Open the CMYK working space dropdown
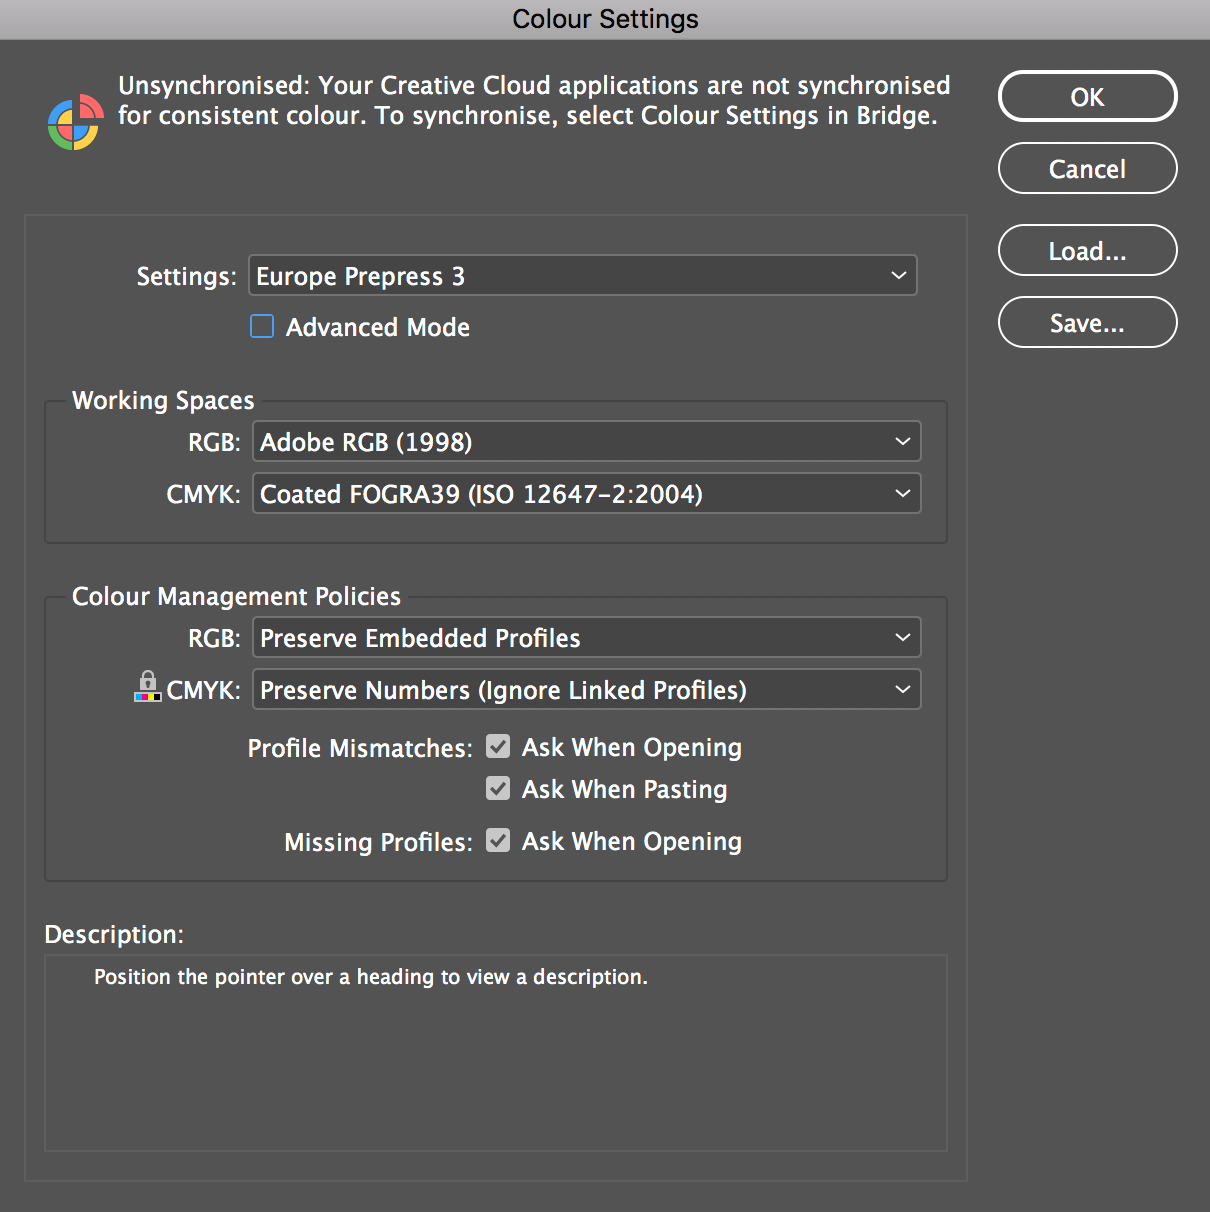 coord(586,493)
